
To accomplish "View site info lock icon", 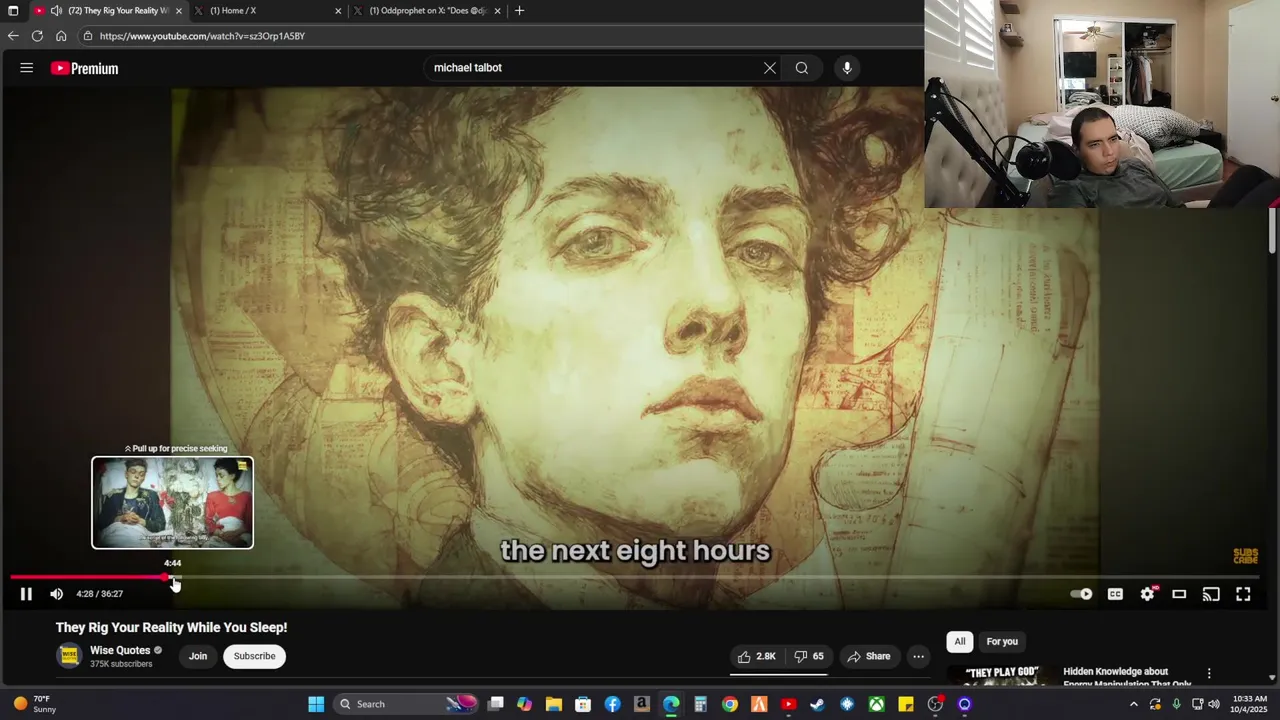I will (x=88, y=36).
